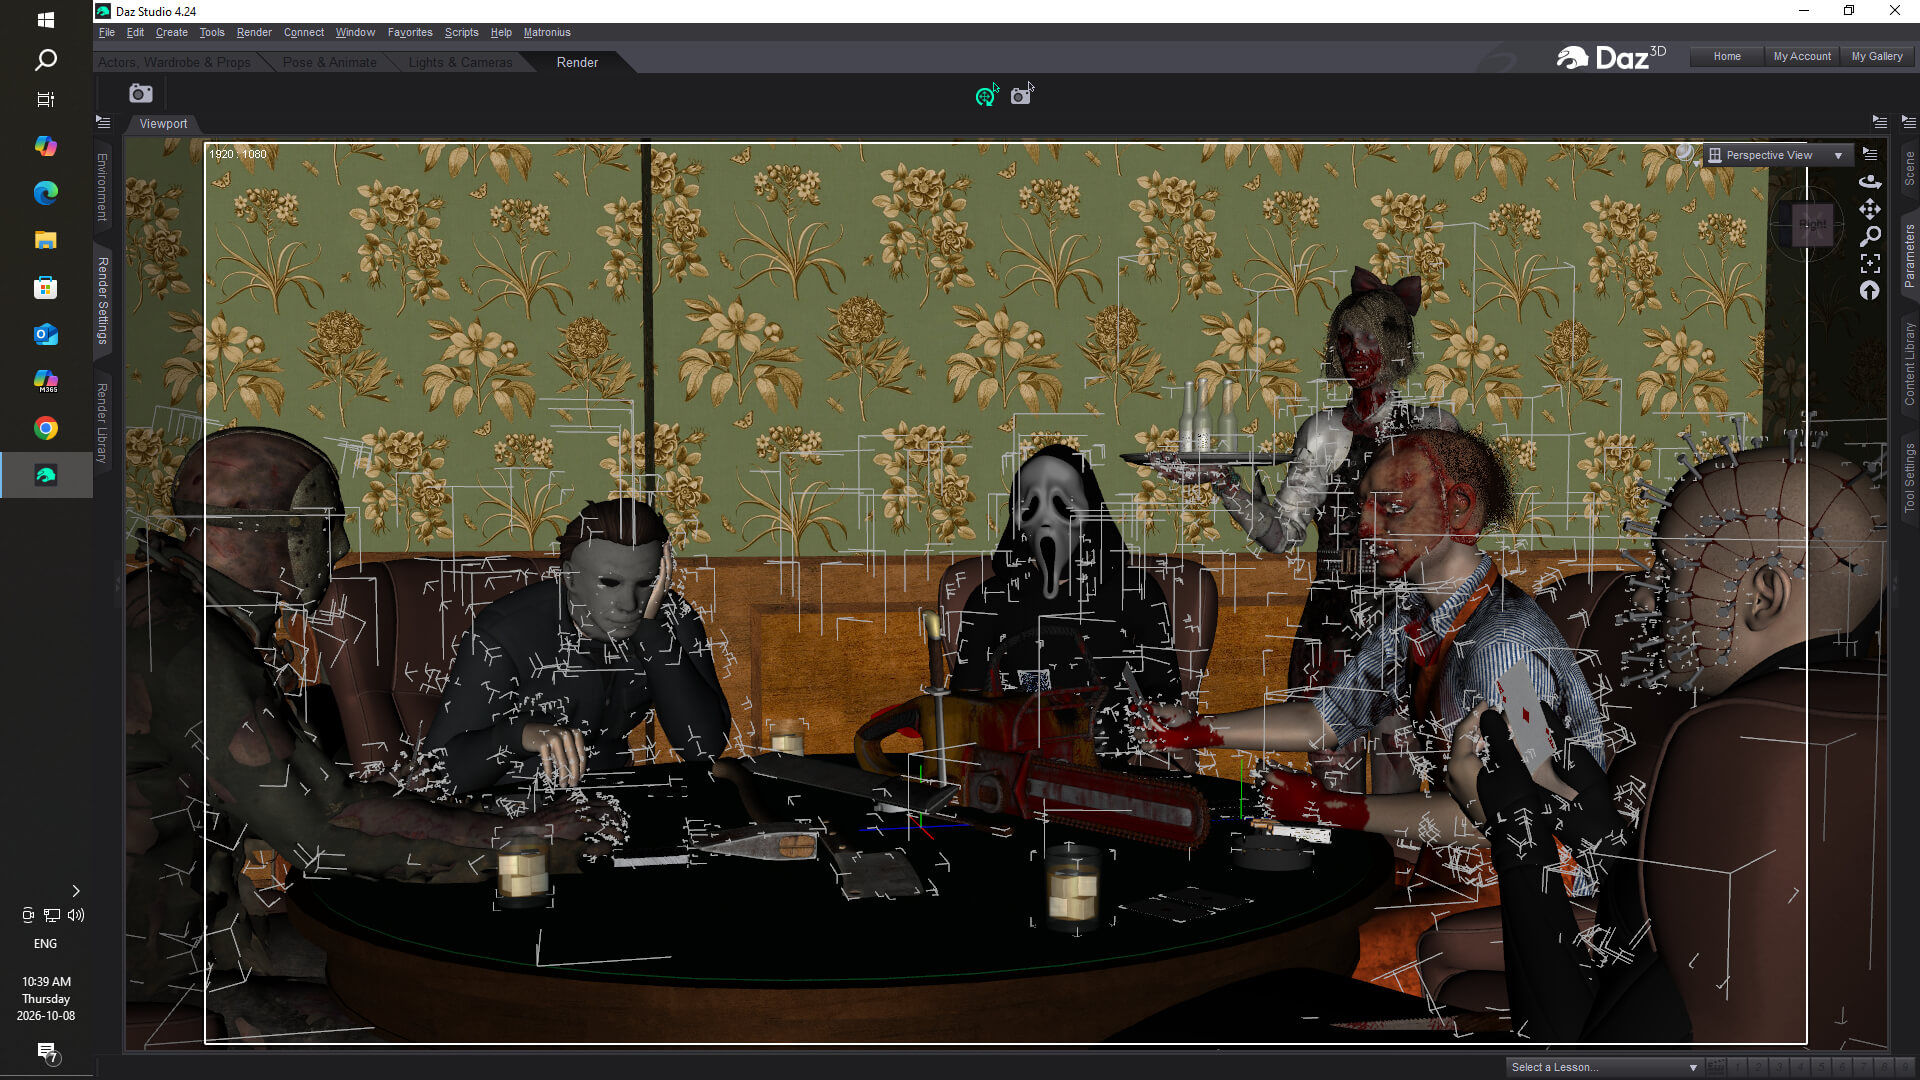
Task: Click the Home button
Action: pyautogui.click(x=1727, y=56)
